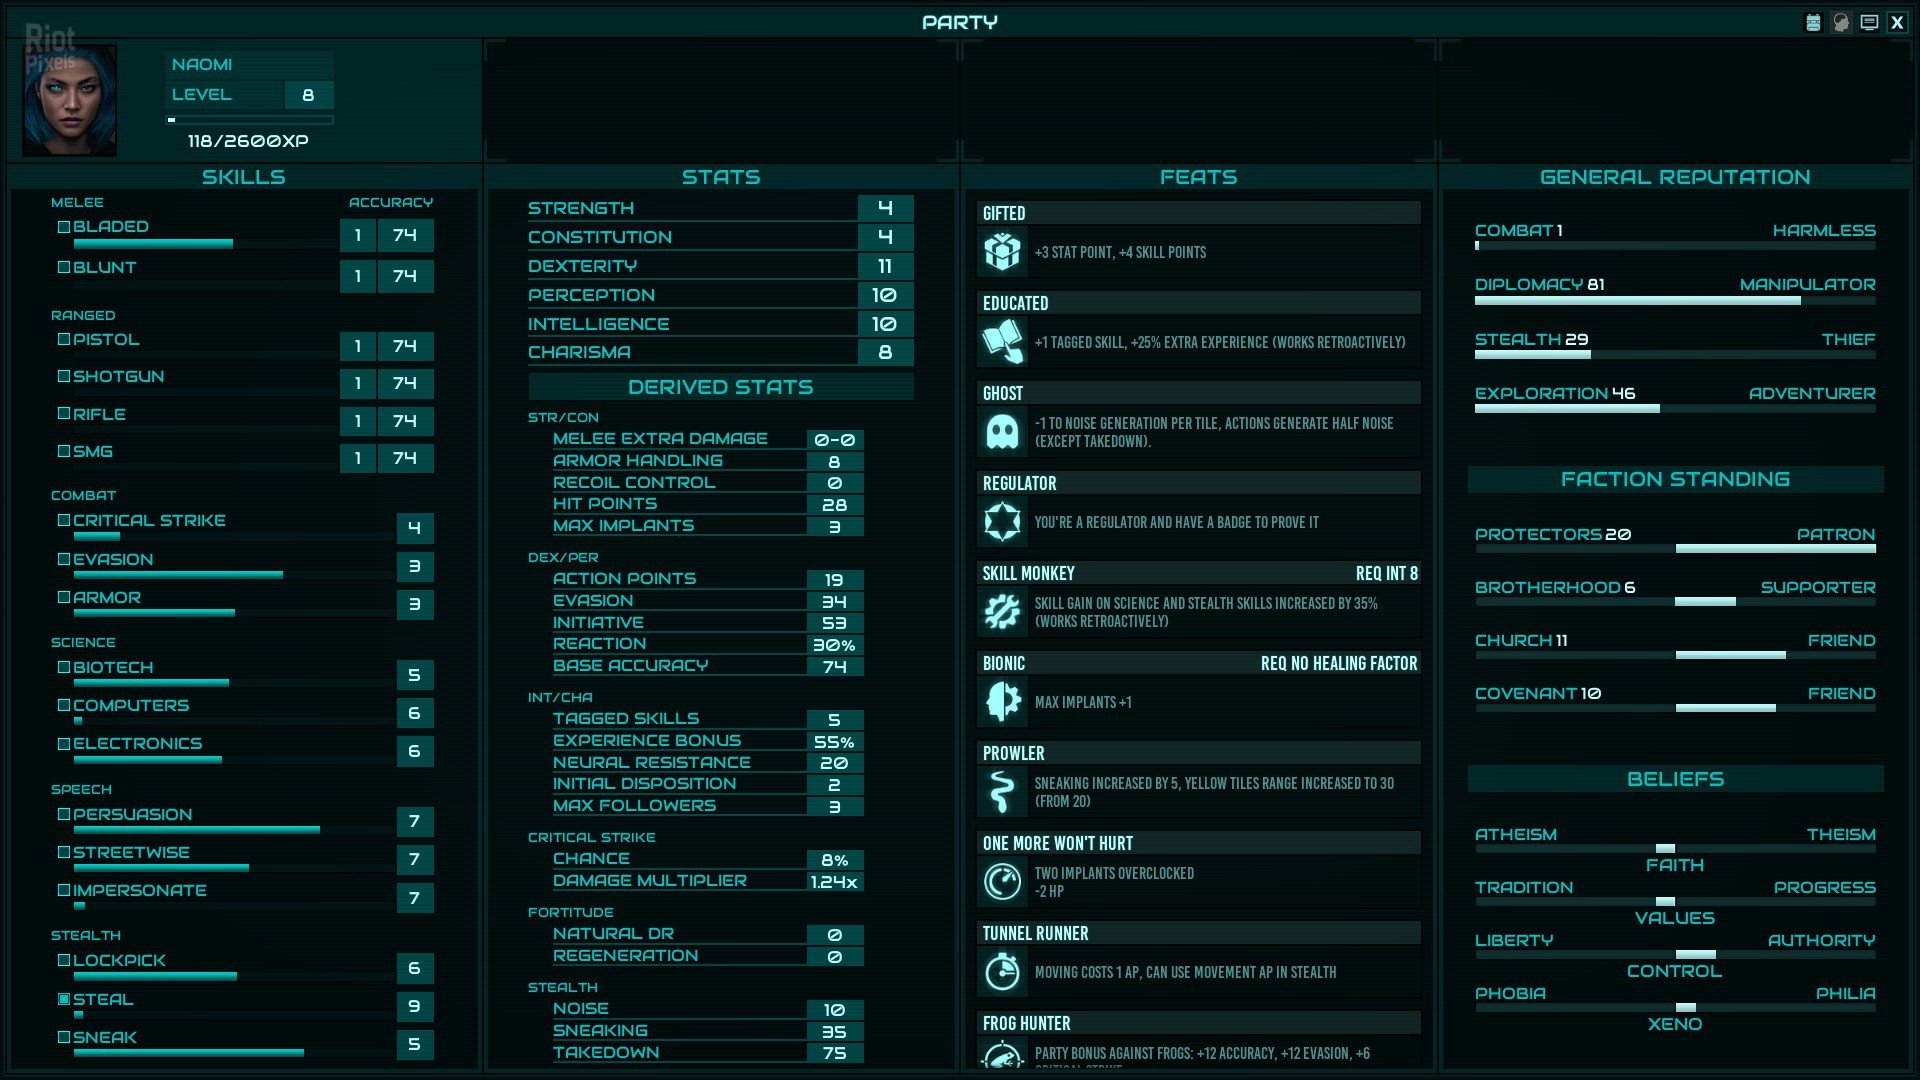Open the inventory backpack icon

tap(1813, 21)
